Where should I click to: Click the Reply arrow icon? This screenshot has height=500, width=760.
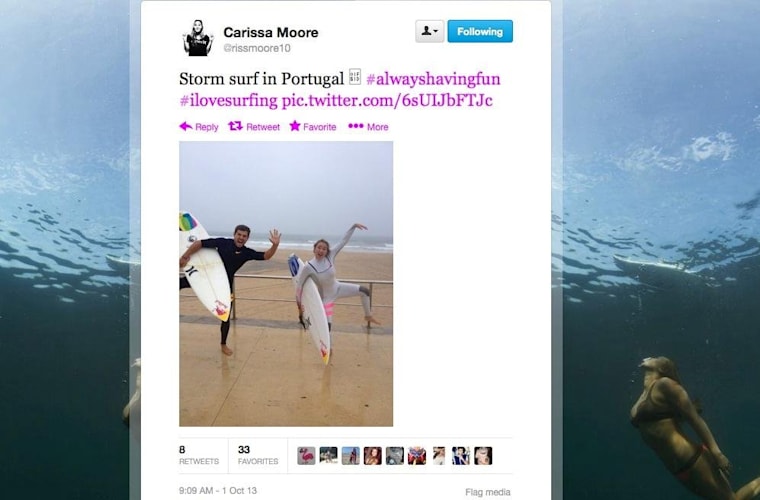[186, 126]
